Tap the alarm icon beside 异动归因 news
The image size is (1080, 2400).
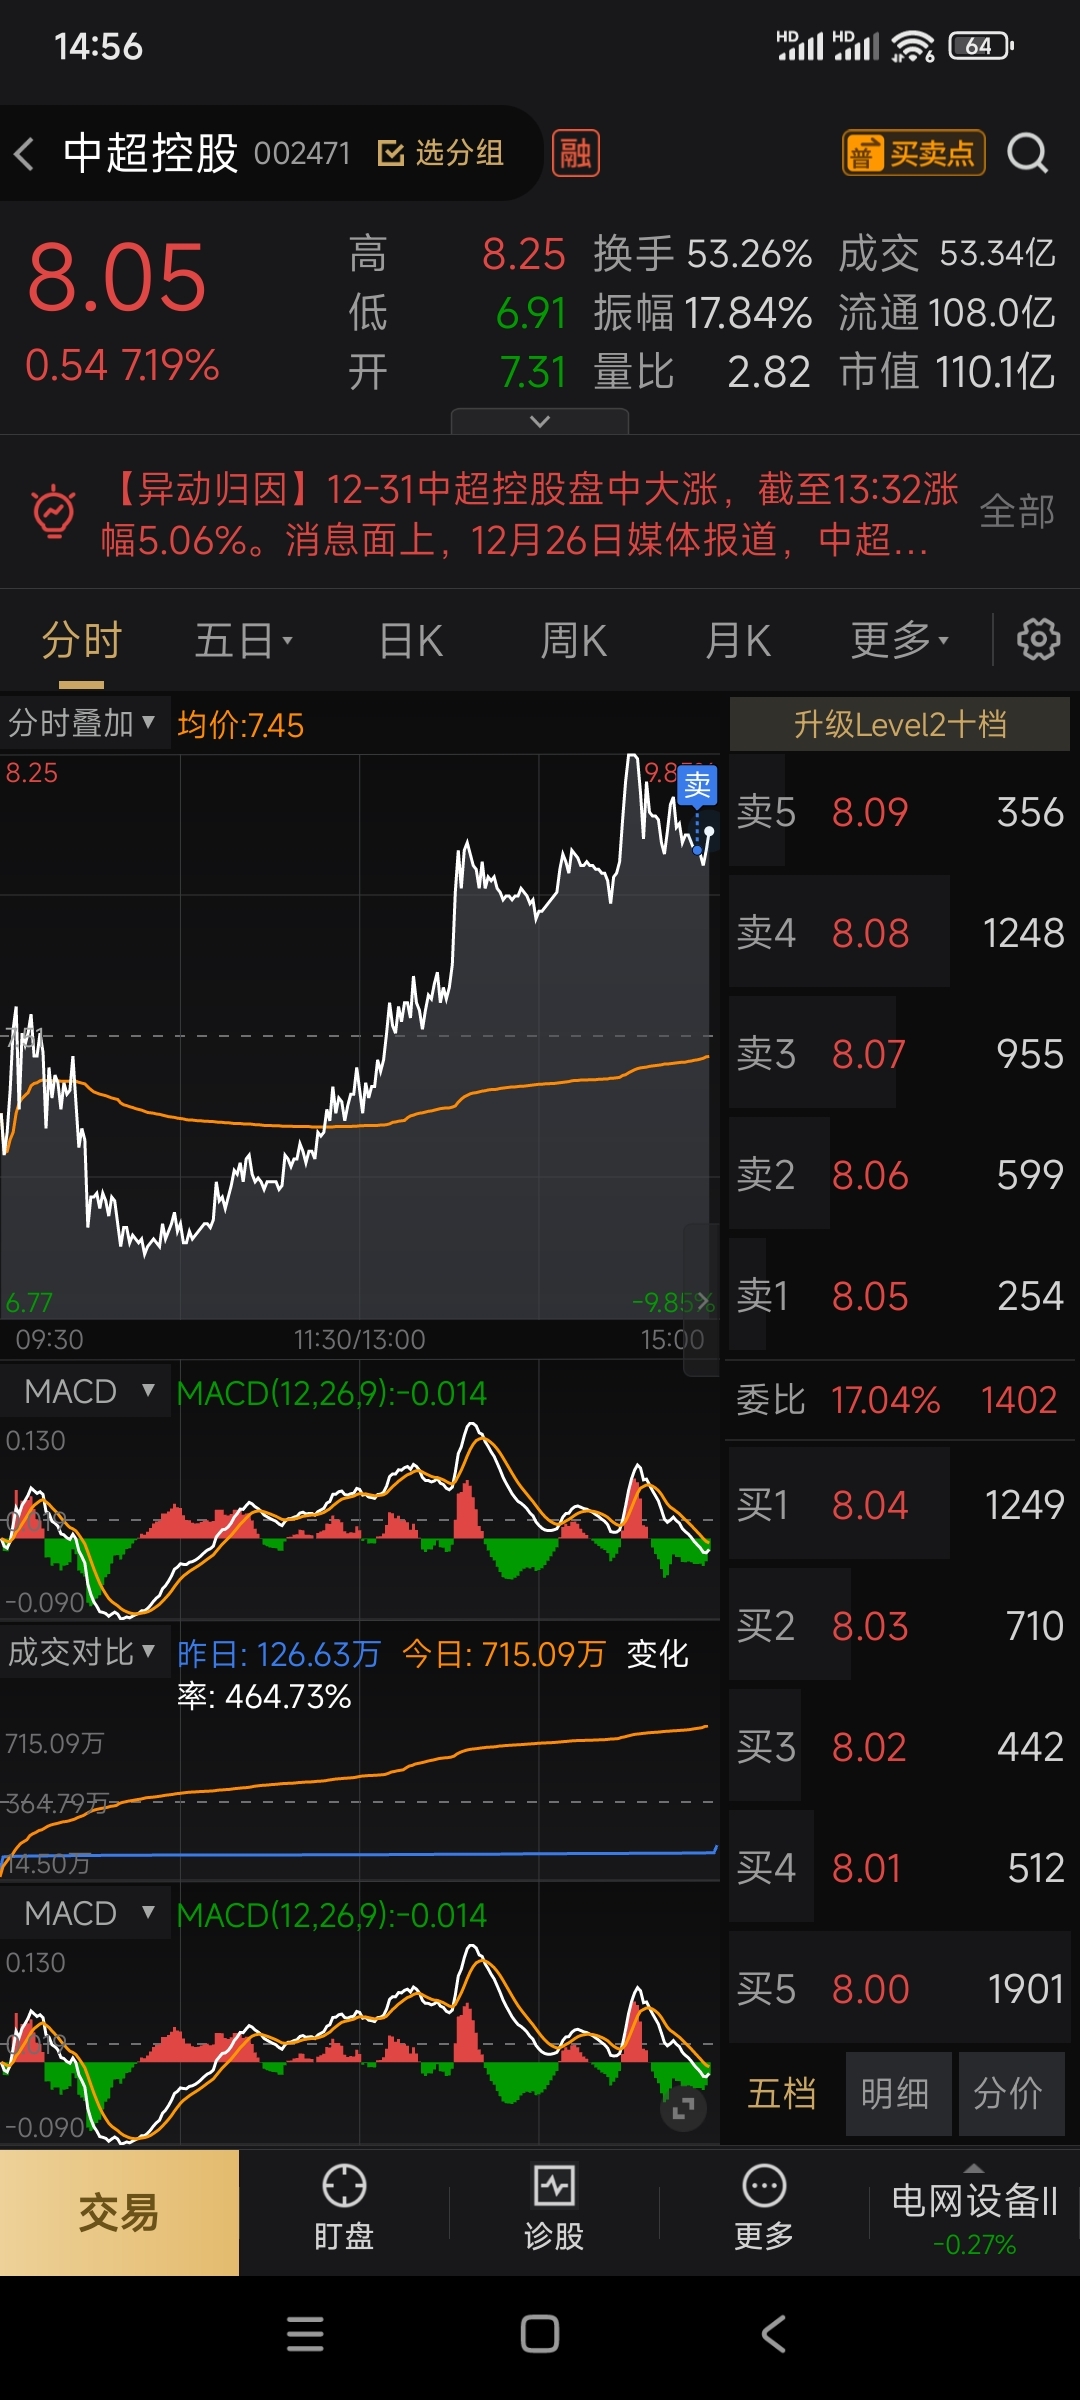tap(53, 513)
